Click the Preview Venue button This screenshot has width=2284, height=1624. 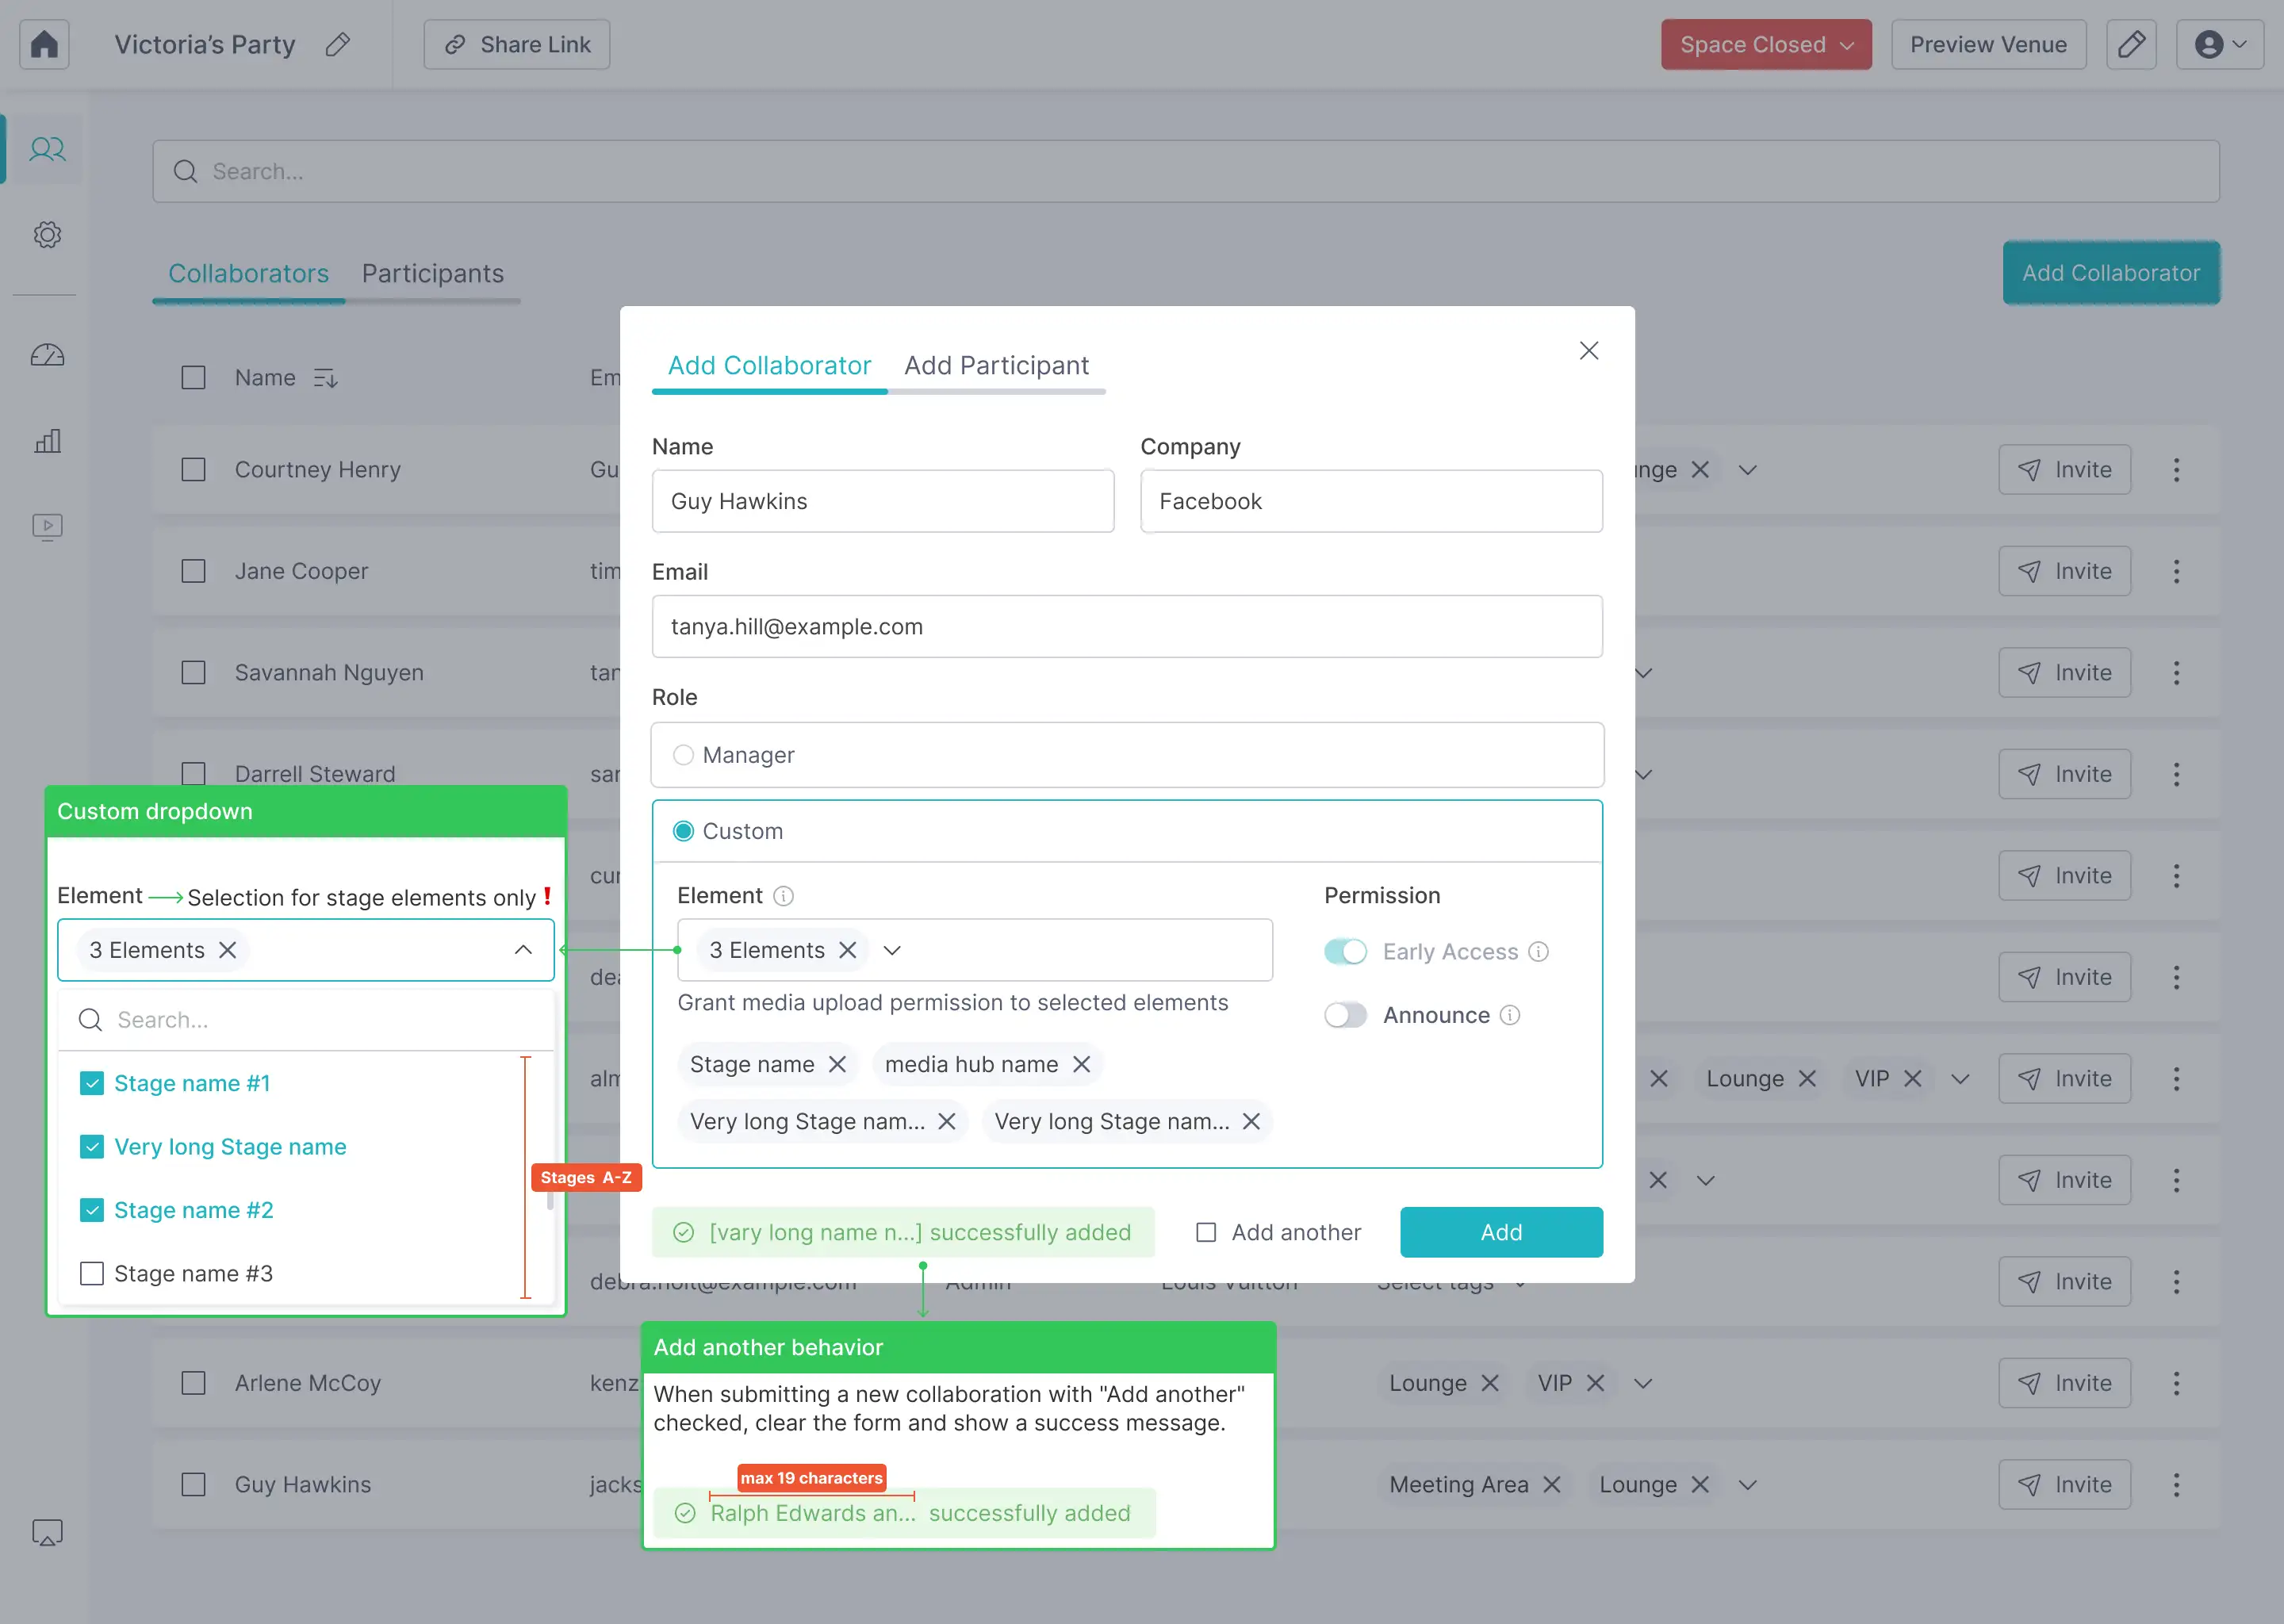[x=1988, y=44]
